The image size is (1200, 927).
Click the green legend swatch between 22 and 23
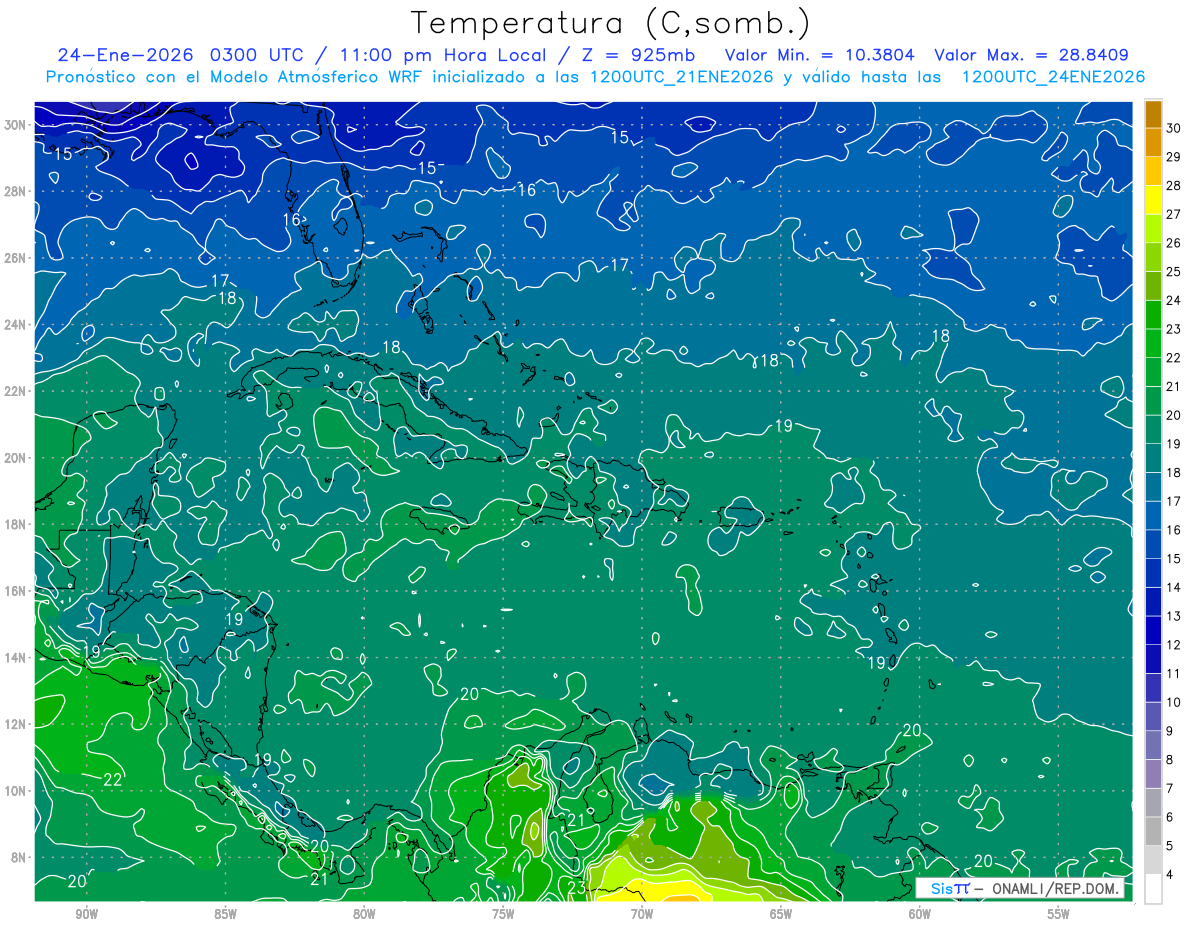pos(1153,343)
